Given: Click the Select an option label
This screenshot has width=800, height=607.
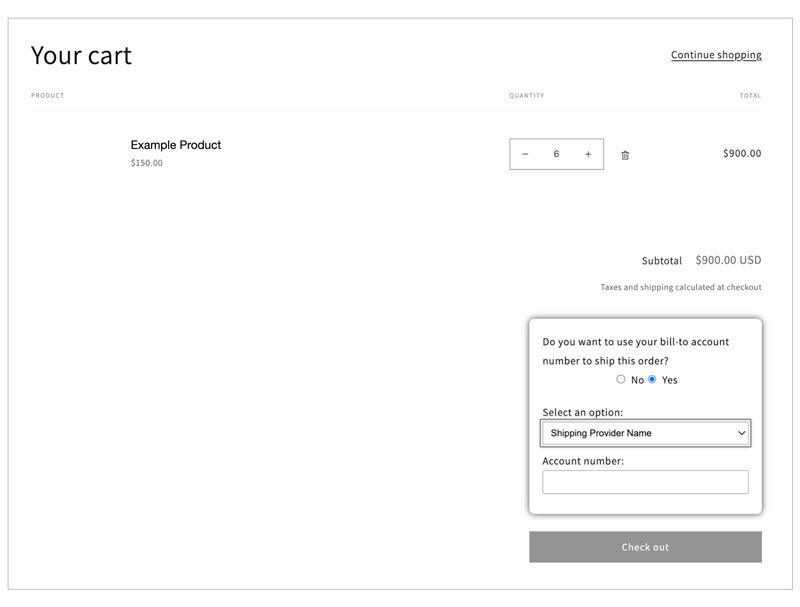Looking at the screenshot, I should (583, 412).
